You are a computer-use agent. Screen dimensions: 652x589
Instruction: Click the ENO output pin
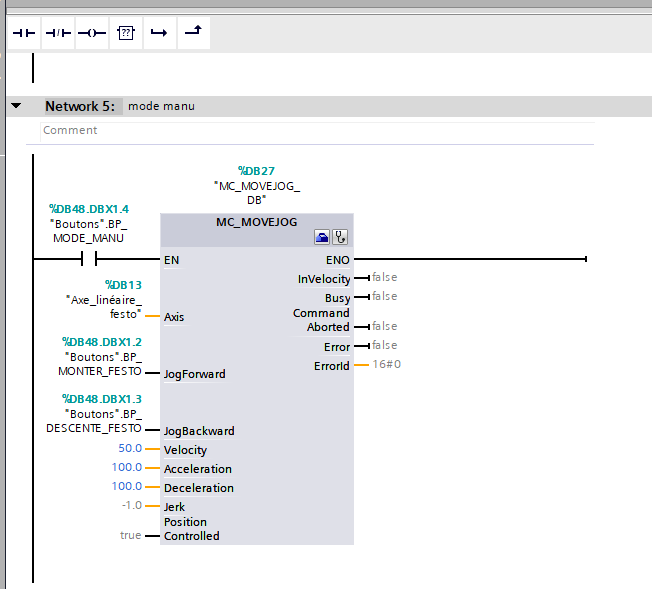tap(338, 260)
